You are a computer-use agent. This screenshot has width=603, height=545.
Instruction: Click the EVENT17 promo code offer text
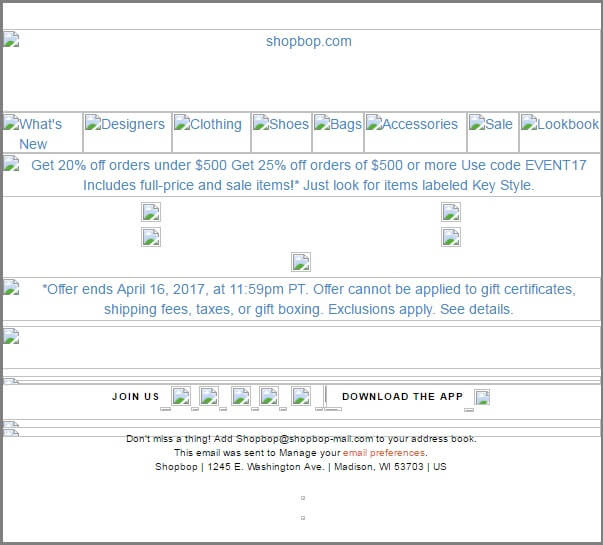tap(309, 175)
